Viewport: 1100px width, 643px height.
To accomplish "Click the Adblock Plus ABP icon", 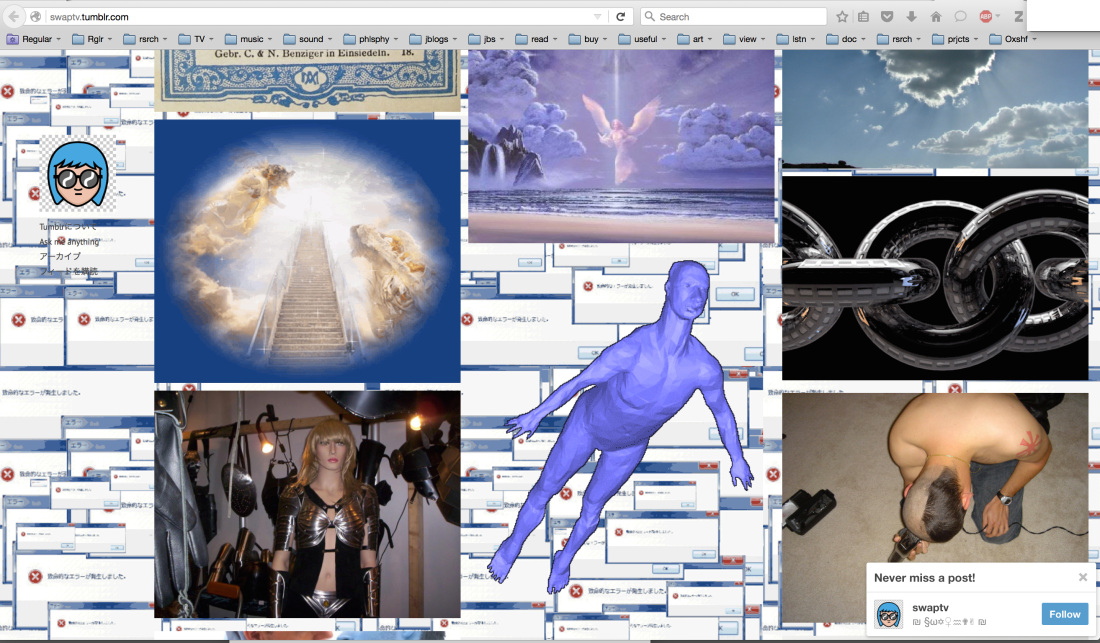I will (x=986, y=17).
